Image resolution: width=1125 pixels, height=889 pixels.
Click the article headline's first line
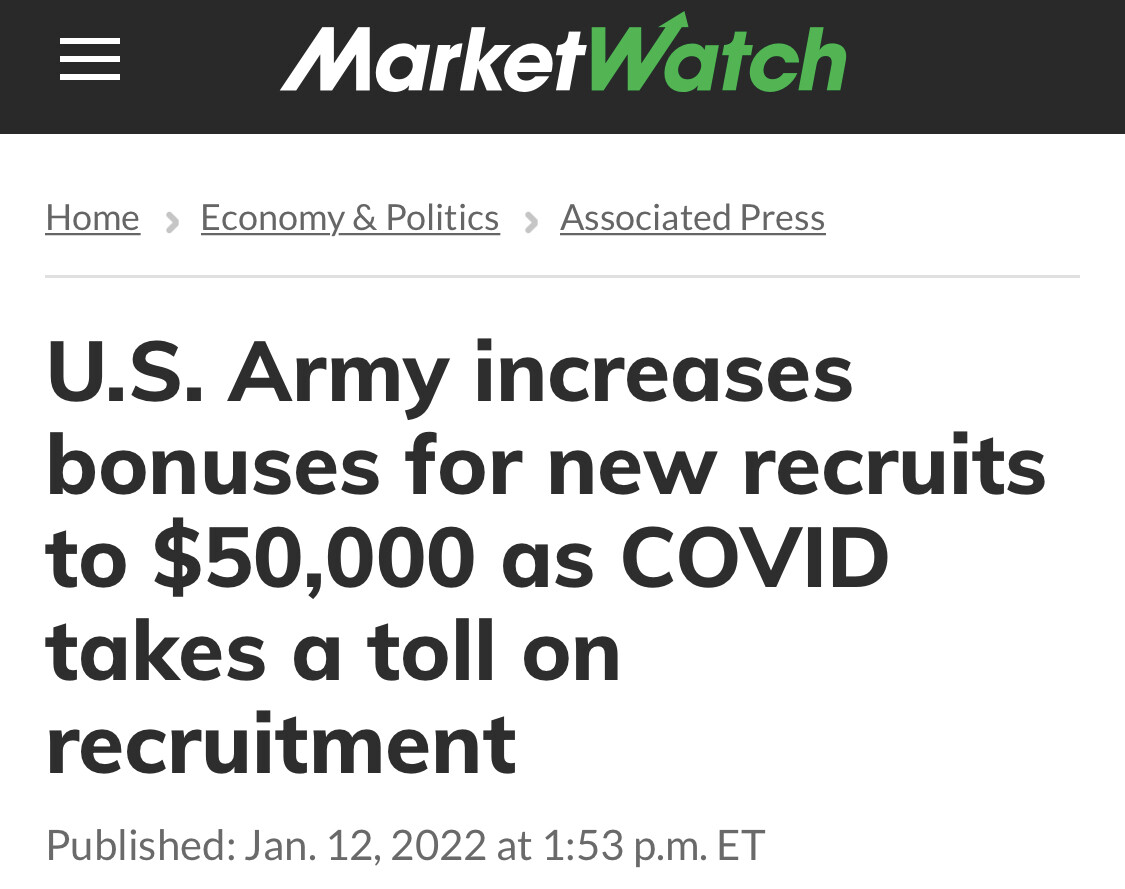[449, 374]
